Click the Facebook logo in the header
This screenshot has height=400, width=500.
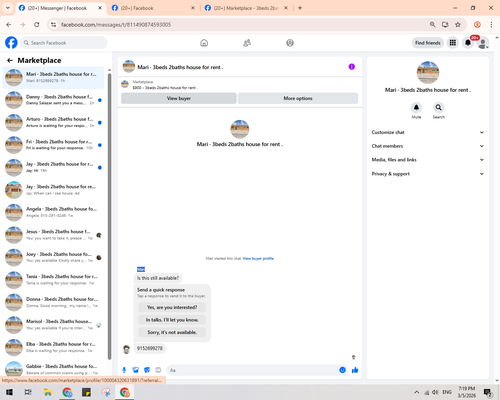coord(11,43)
